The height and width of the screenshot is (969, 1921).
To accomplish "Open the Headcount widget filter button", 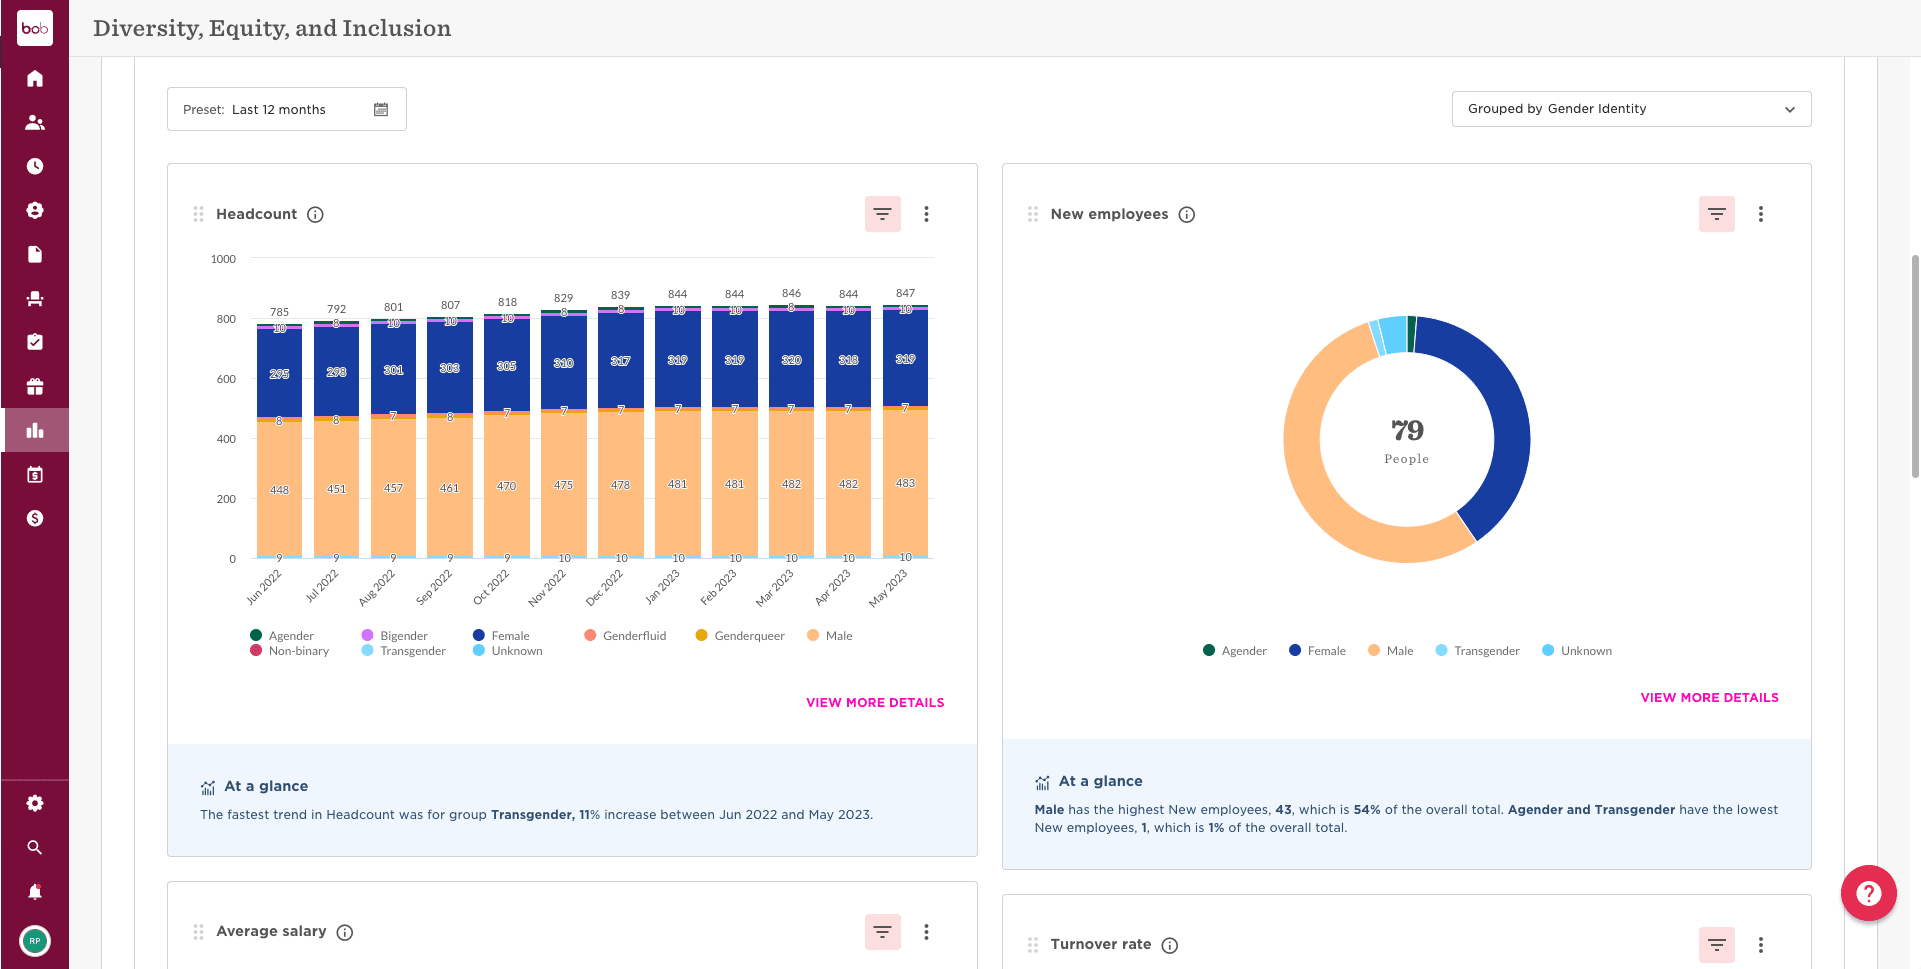I will click(882, 214).
